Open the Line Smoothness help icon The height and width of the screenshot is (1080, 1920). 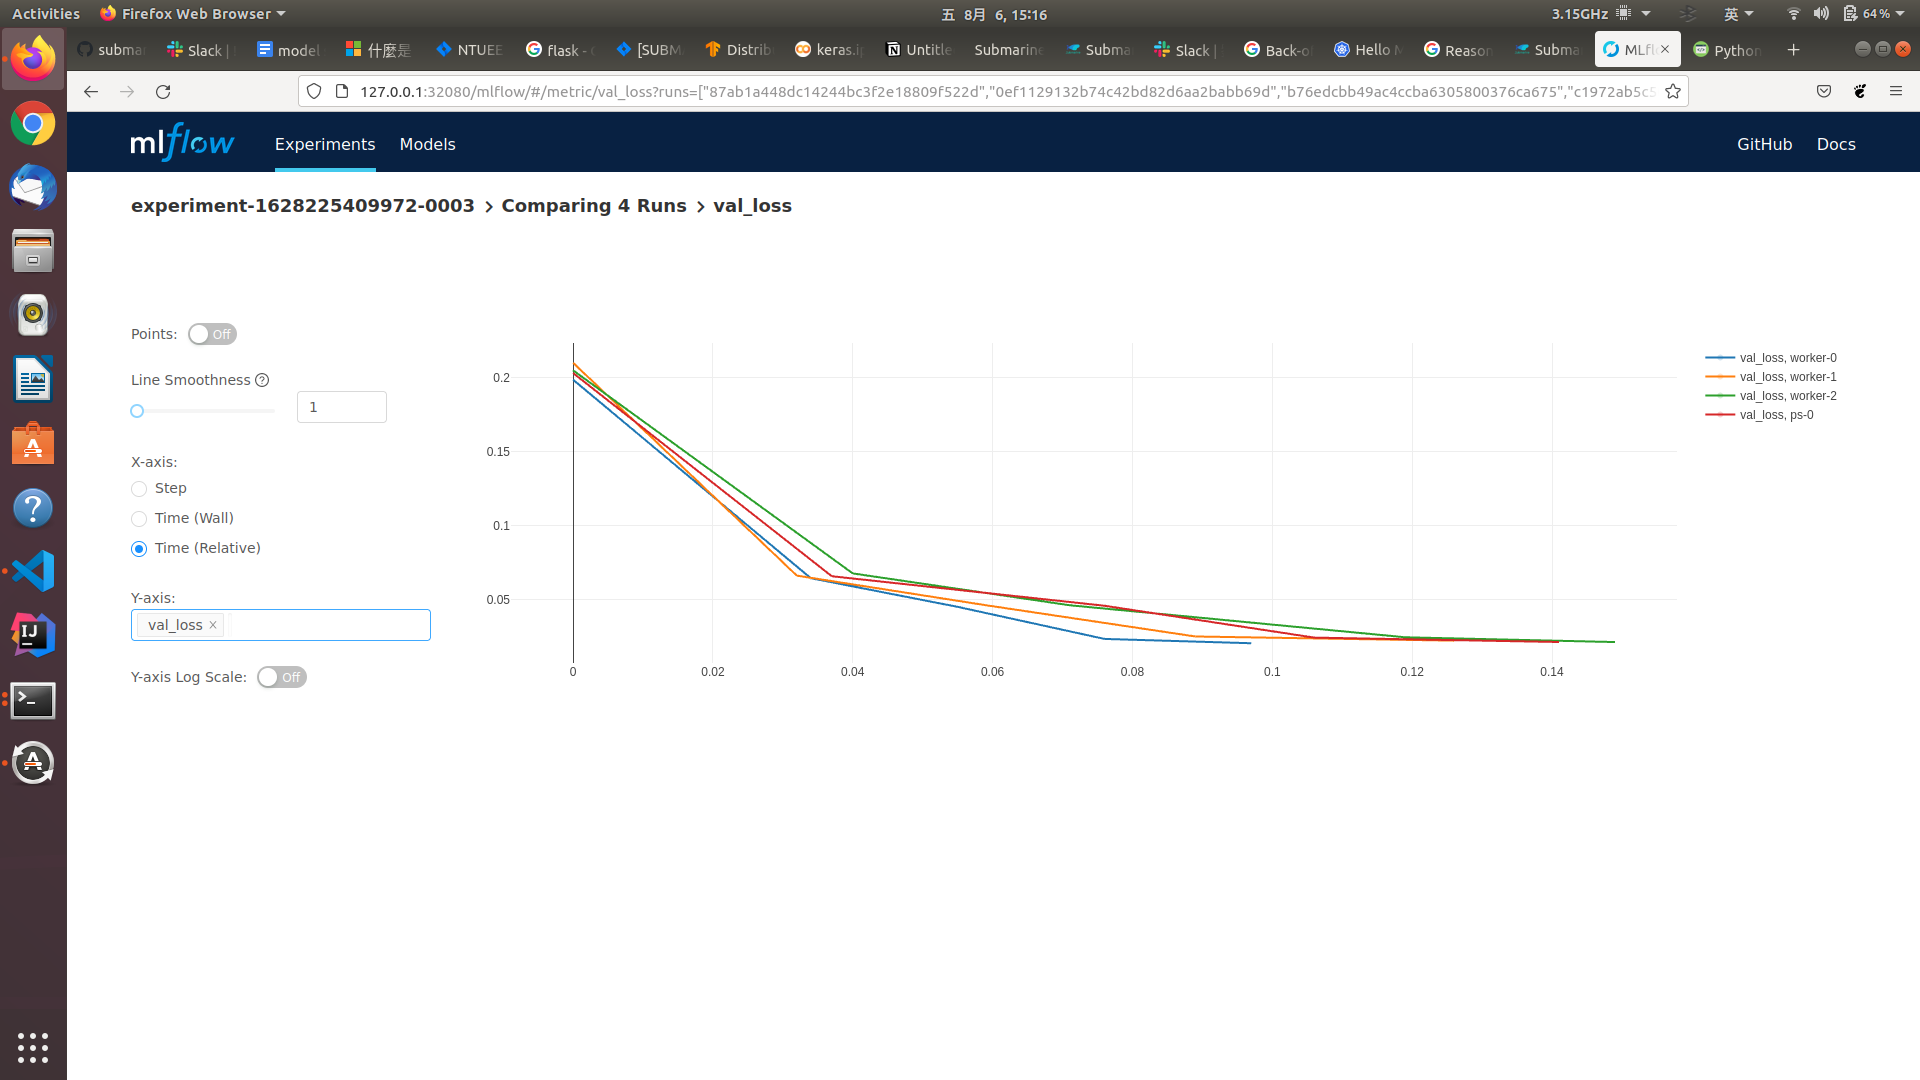262,380
